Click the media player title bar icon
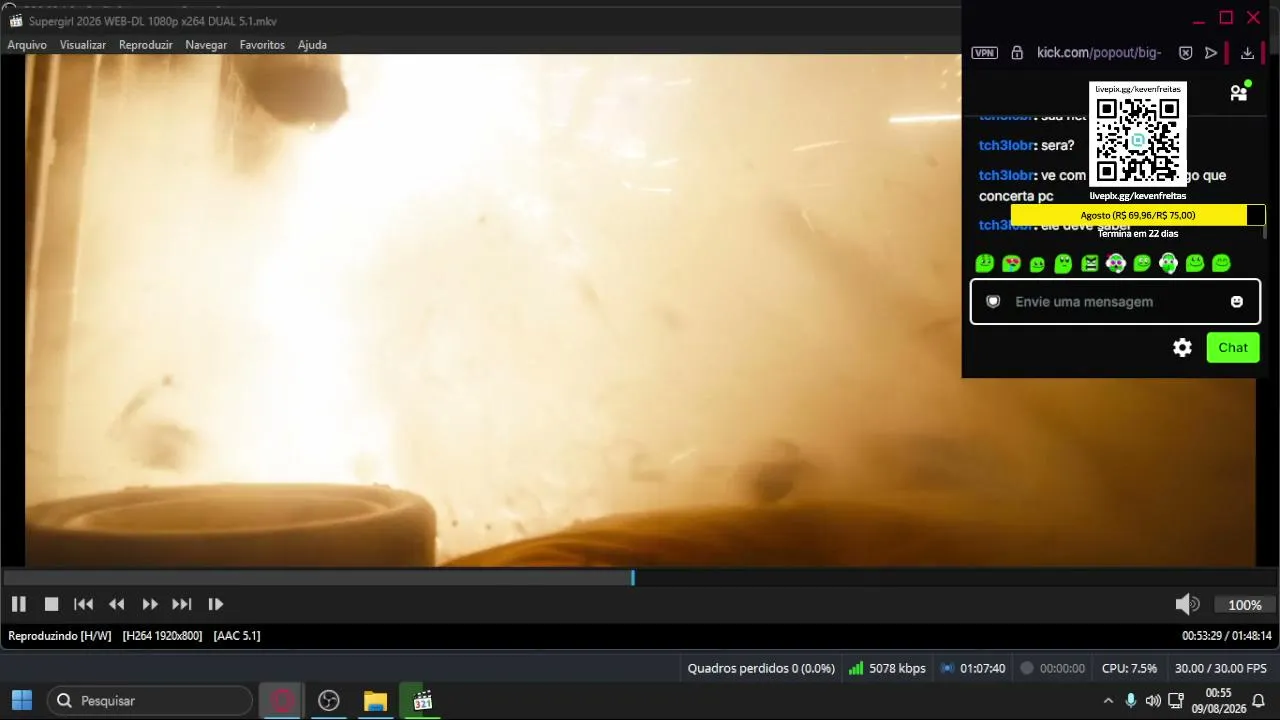Image resolution: width=1280 pixels, height=720 pixels. pyautogui.click(x=15, y=21)
